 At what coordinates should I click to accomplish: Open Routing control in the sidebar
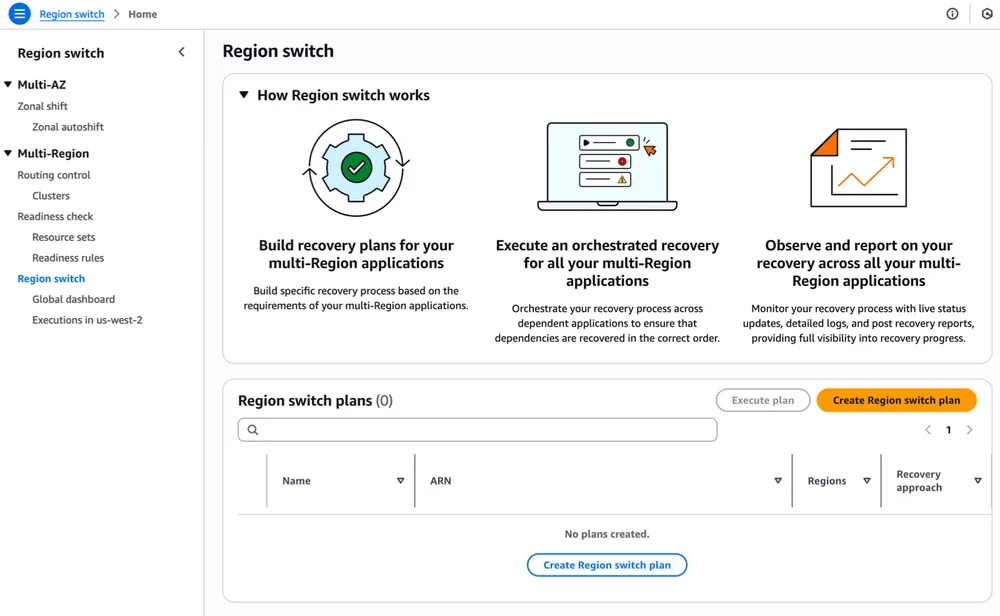pos(54,175)
